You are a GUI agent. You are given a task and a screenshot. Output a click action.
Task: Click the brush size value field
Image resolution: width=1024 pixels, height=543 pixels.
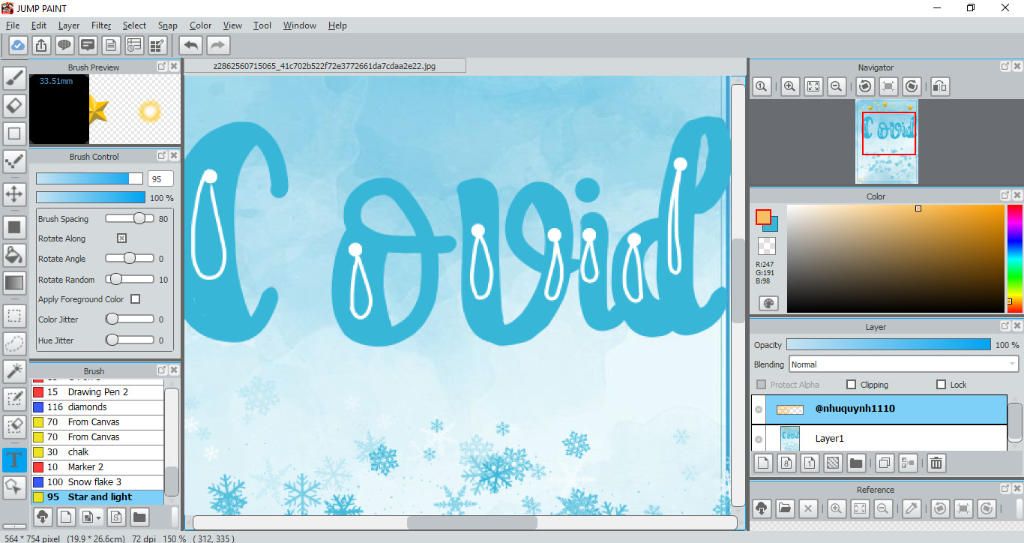click(160, 178)
